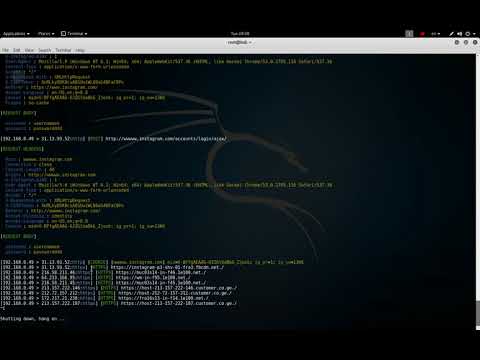Click the network pen-shaped status icon
This screenshot has width=480, height=360.
pyautogui.click(x=451, y=34)
